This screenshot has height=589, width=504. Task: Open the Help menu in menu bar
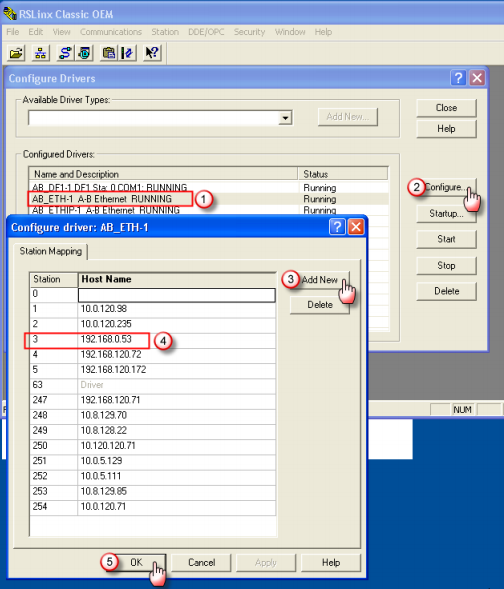323,32
